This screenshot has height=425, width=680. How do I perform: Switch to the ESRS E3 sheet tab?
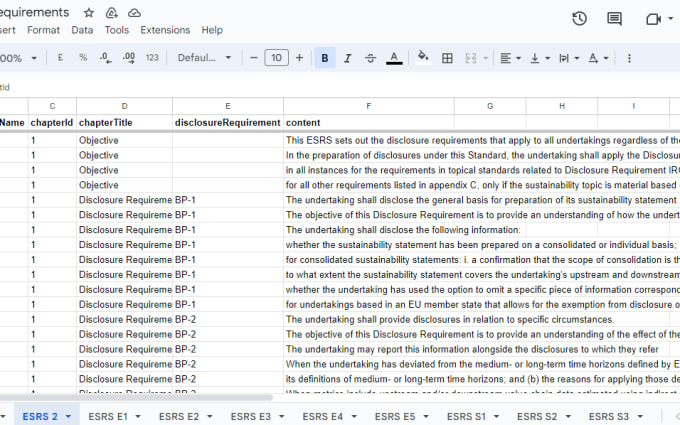[x=251, y=416]
